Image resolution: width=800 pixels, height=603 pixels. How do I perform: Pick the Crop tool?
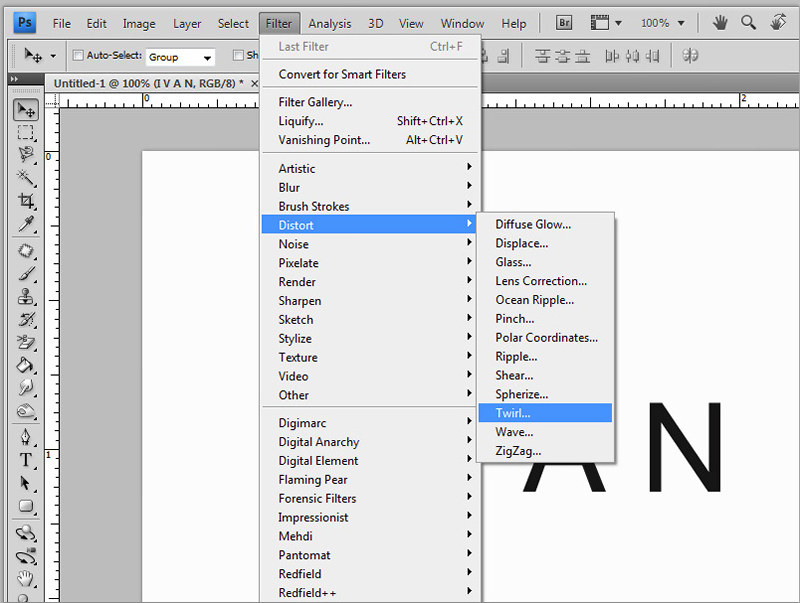[26, 200]
